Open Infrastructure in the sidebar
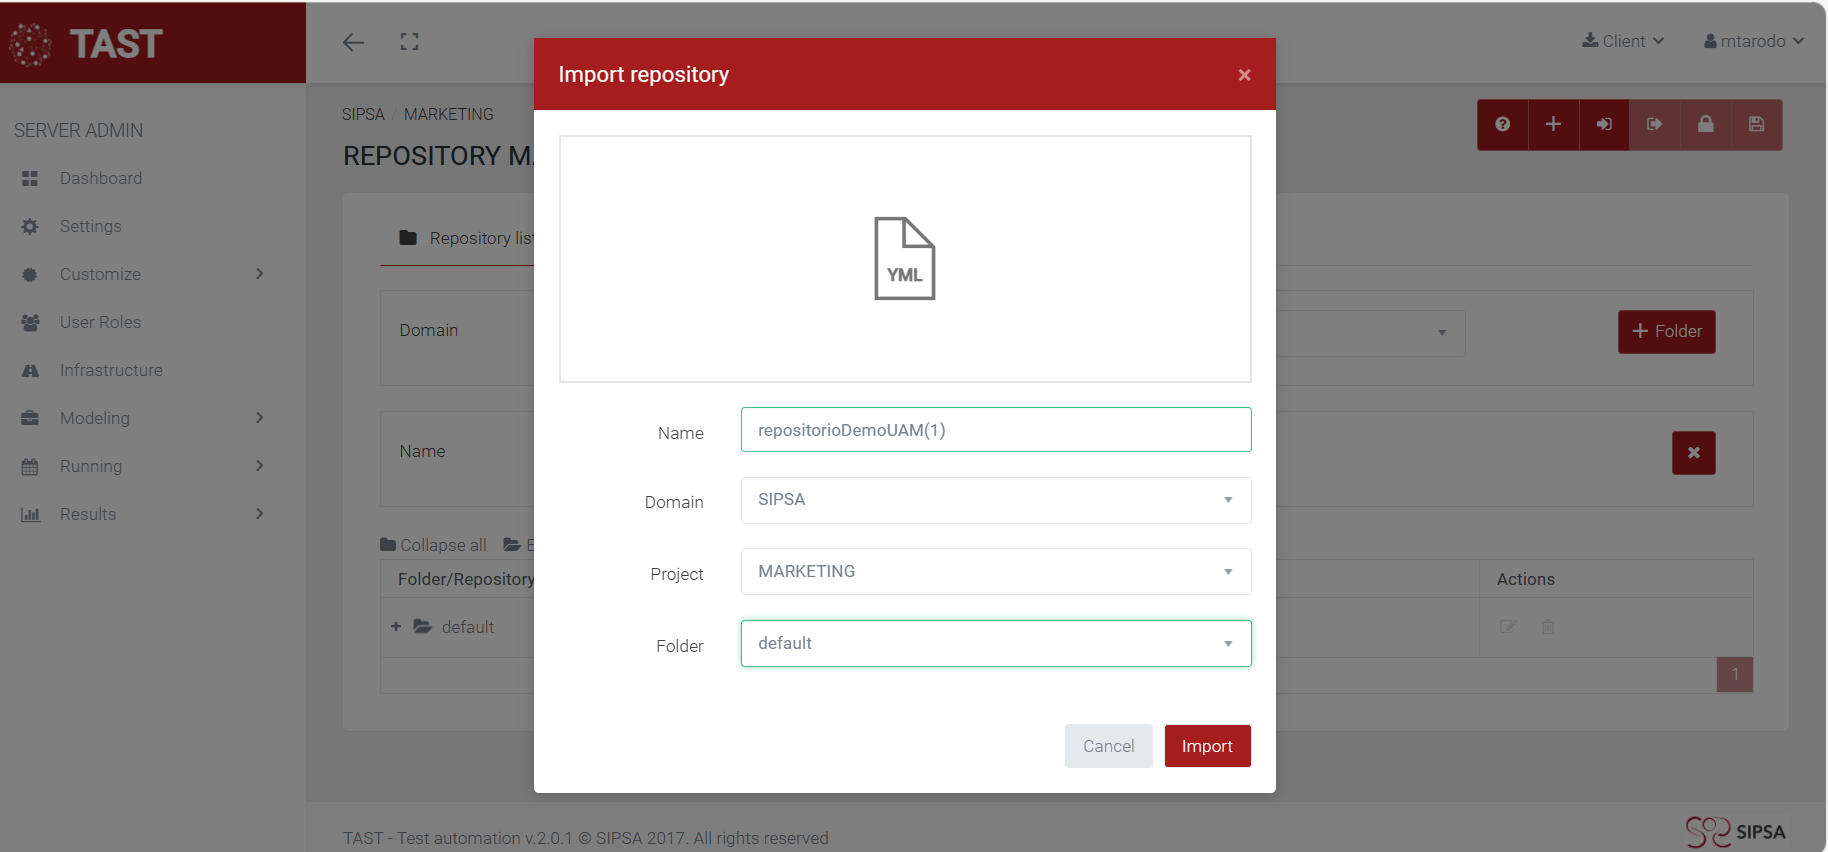The image size is (1828, 852). pyautogui.click(x=111, y=370)
